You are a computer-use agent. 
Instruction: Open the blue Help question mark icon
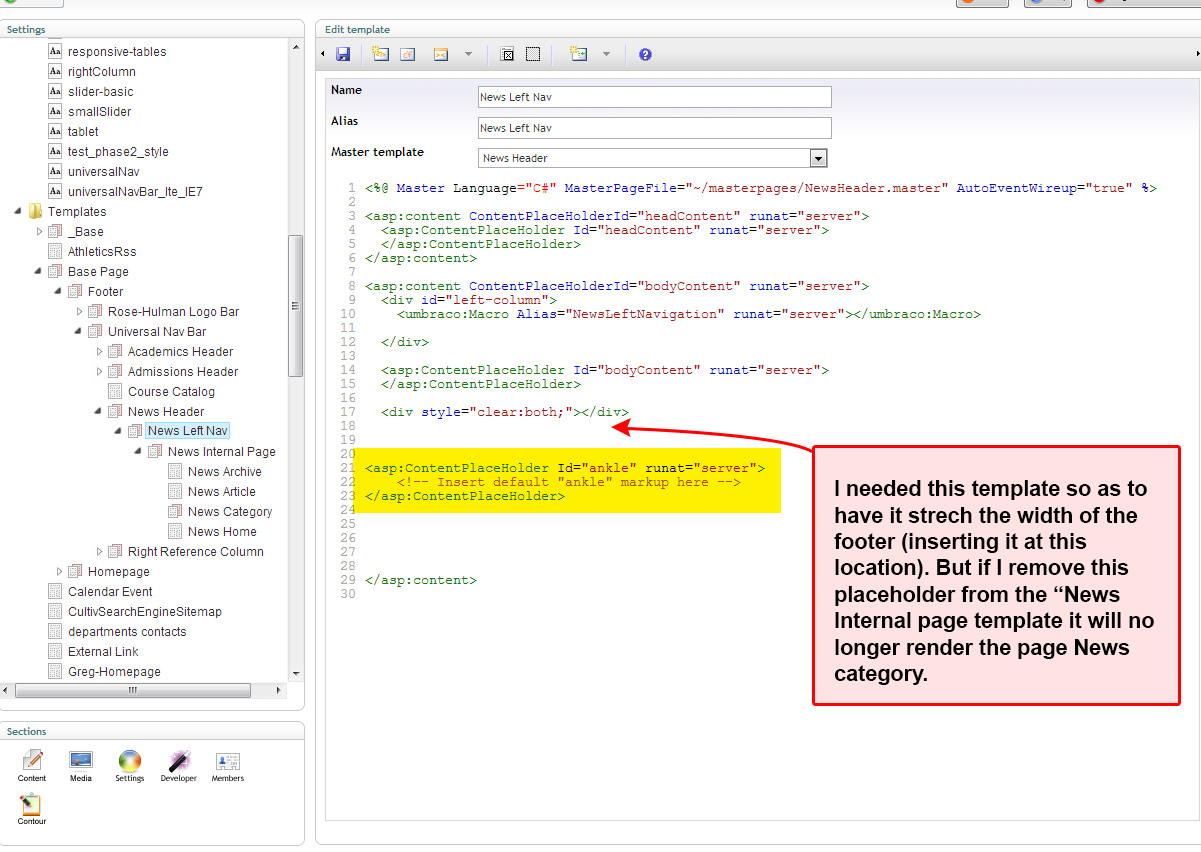[645, 54]
